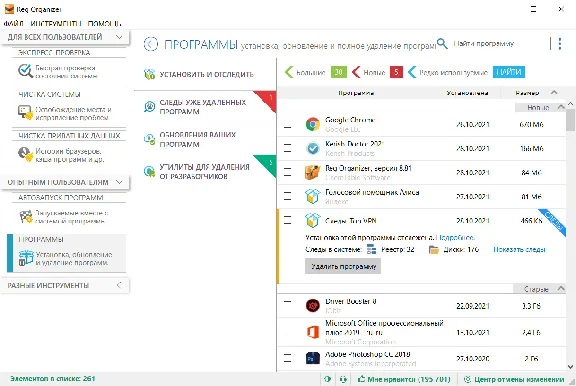Expand the Разные инструменты section
The image size is (576, 386).
point(119,285)
